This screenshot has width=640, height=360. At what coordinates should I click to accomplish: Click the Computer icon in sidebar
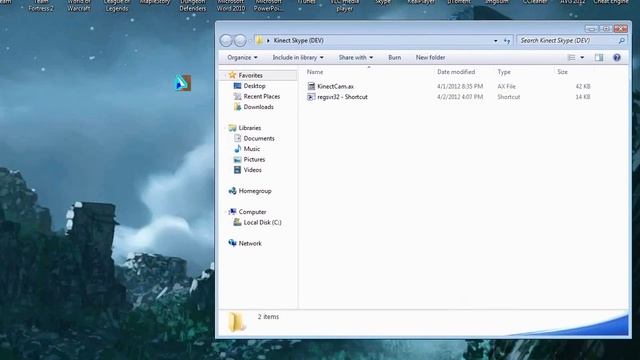(x=232, y=212)
